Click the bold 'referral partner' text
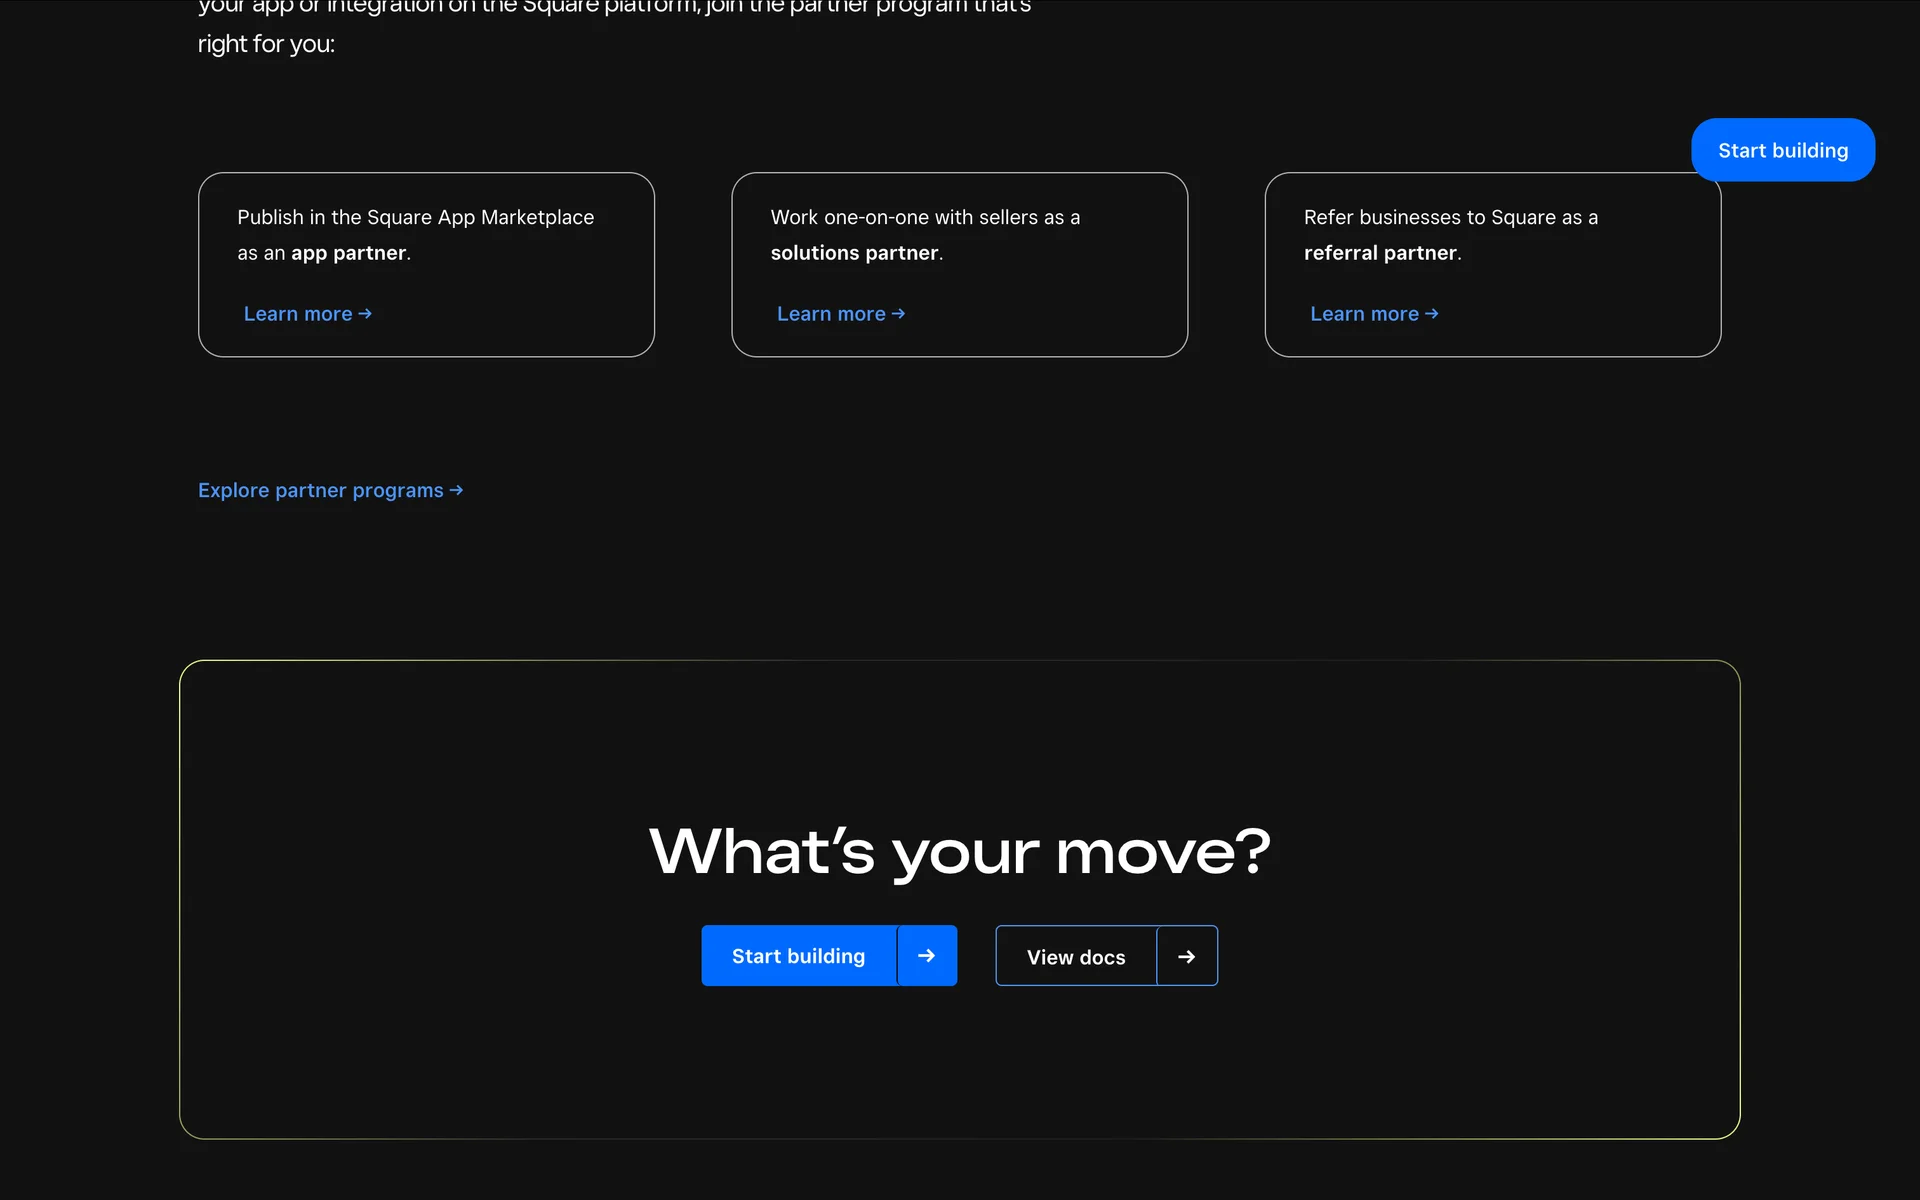 click(1380, 253)
